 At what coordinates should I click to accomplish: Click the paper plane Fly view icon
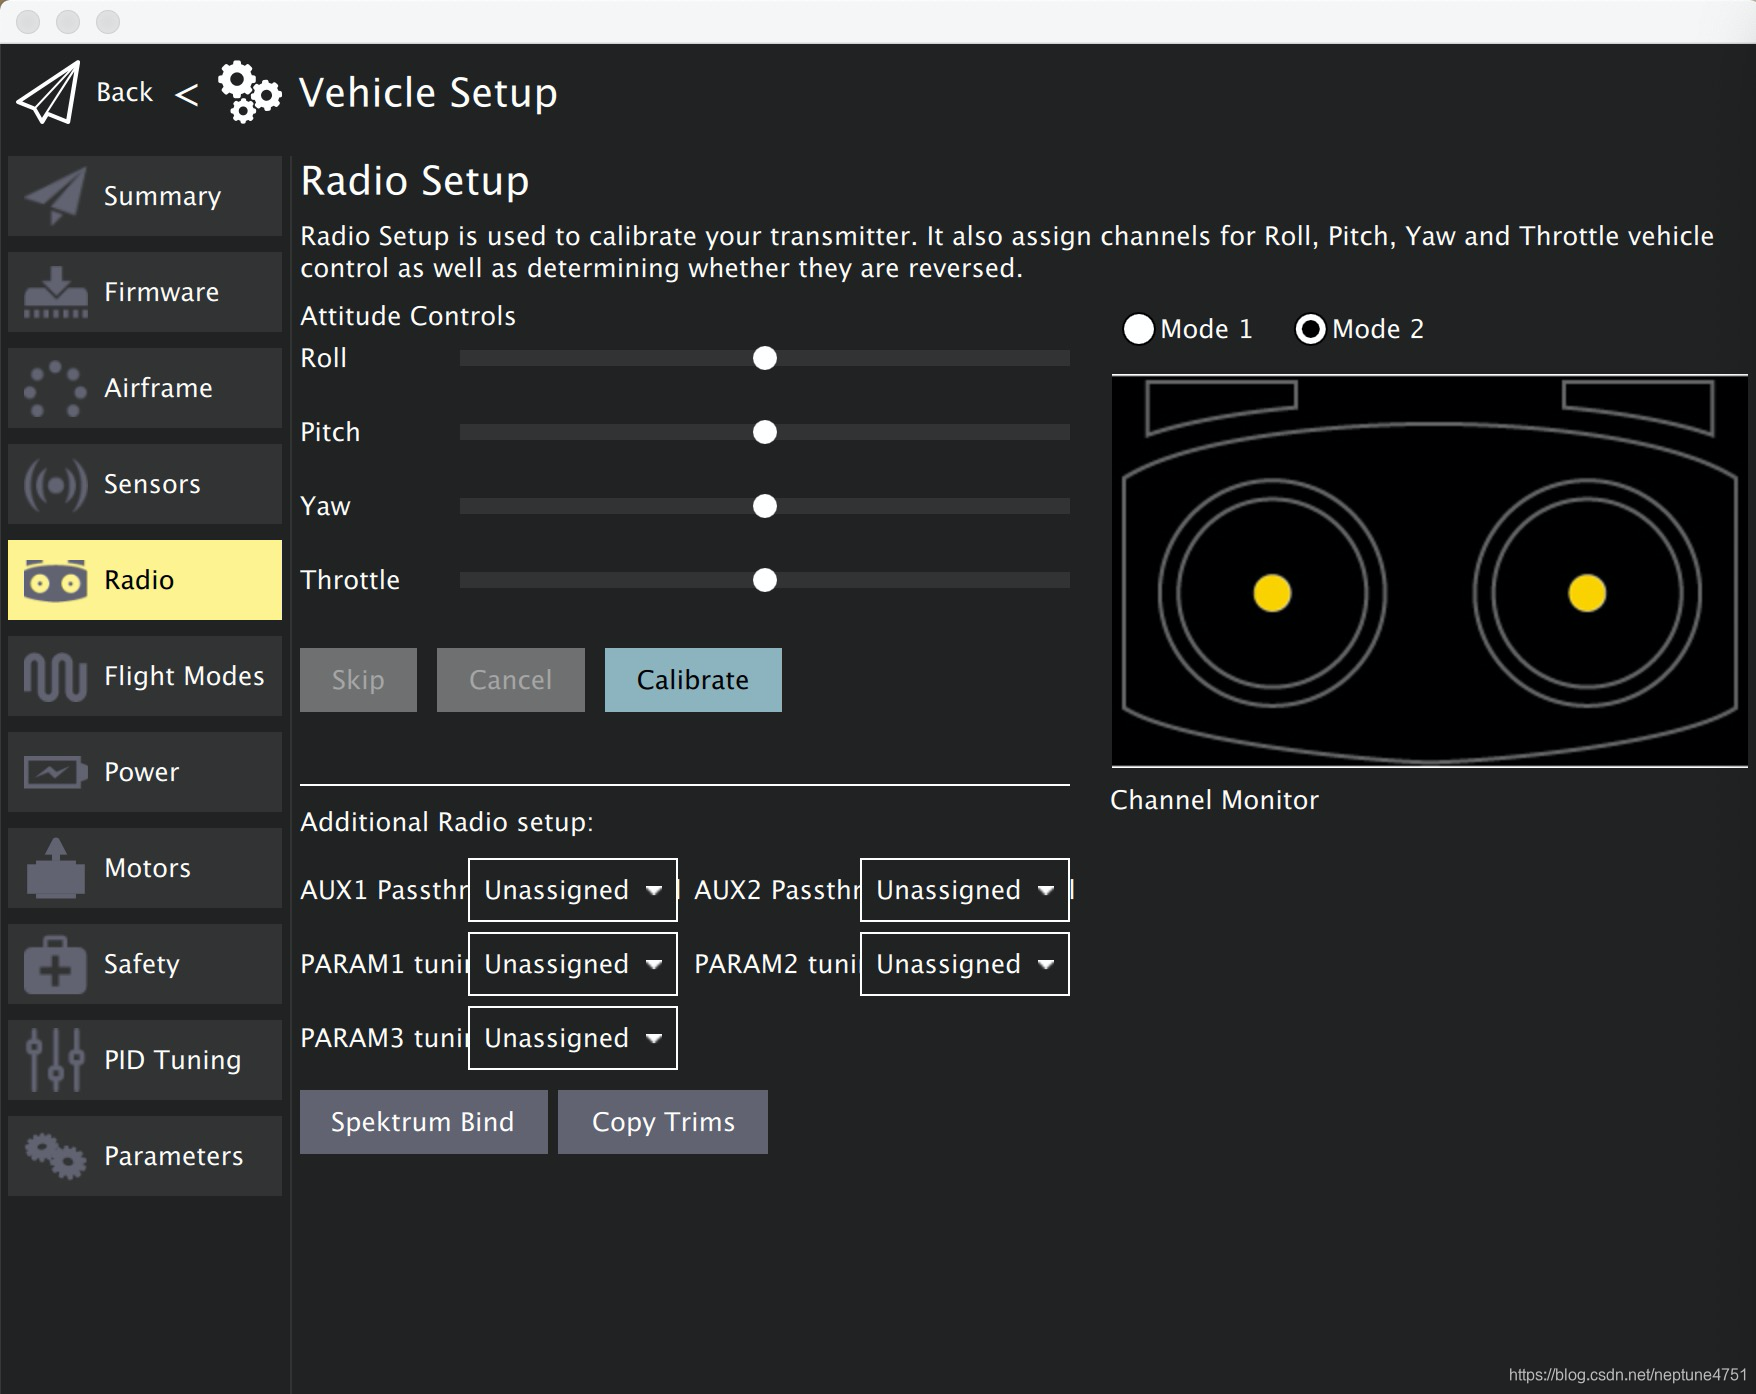pos(48,93)
